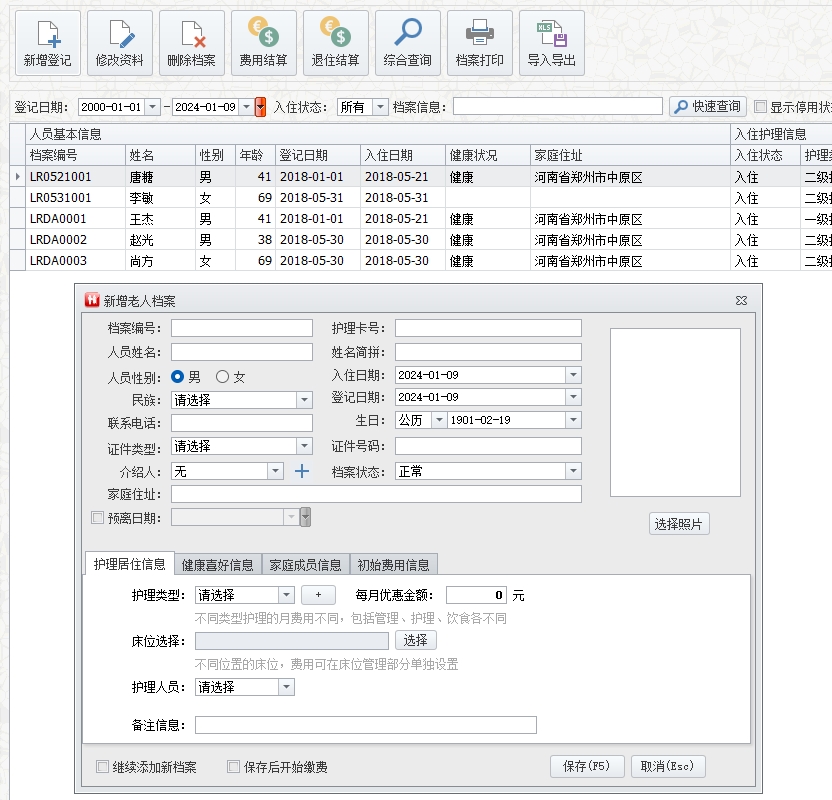This screenshot has width=832, height=800.
Task: Click the 档案打印 printer icon
Action: (x=479, y=43)
